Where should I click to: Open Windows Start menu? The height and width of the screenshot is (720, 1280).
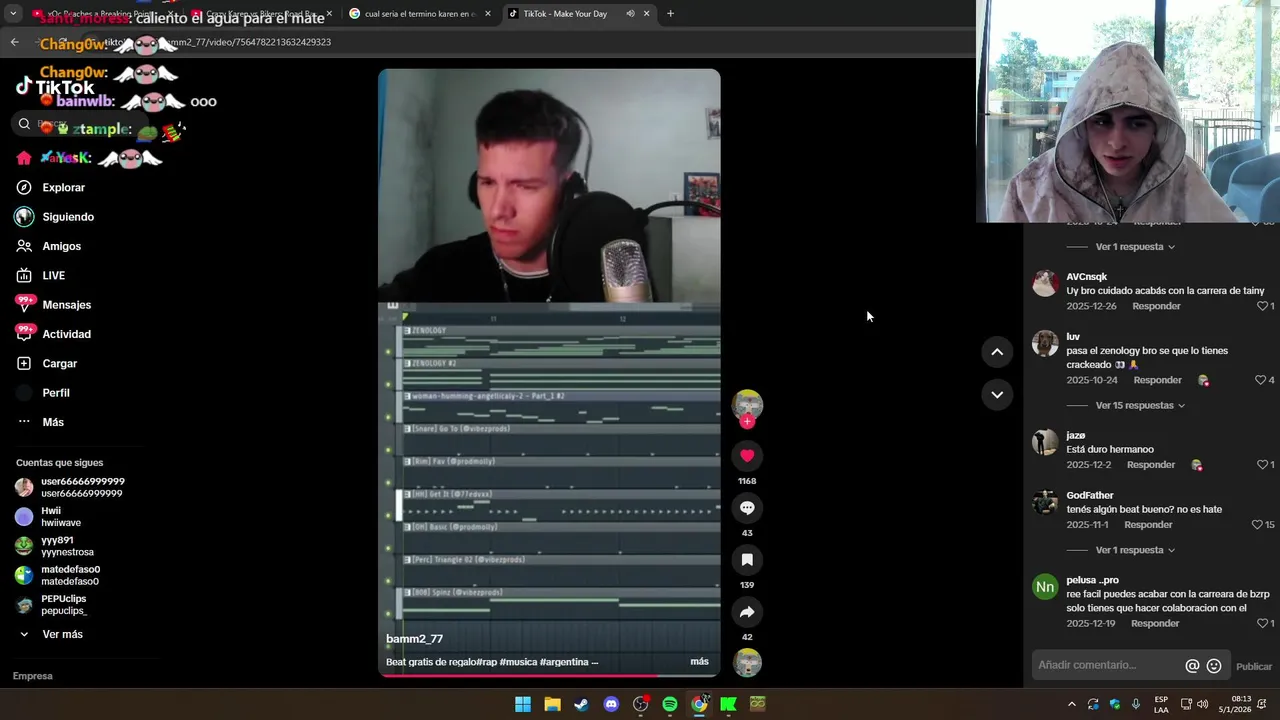pyautogui.click(x=523, y=704)
